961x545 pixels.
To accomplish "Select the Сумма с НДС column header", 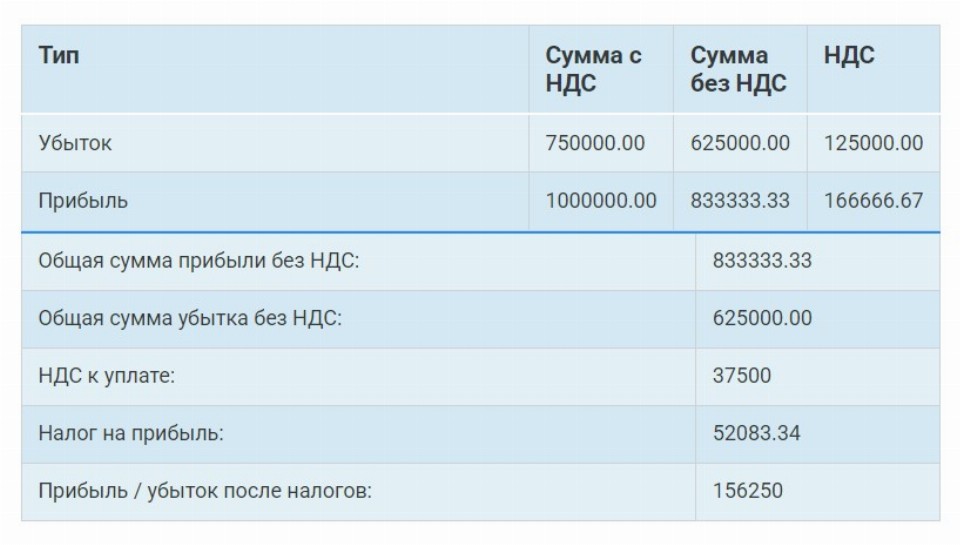I will [593, 69].
